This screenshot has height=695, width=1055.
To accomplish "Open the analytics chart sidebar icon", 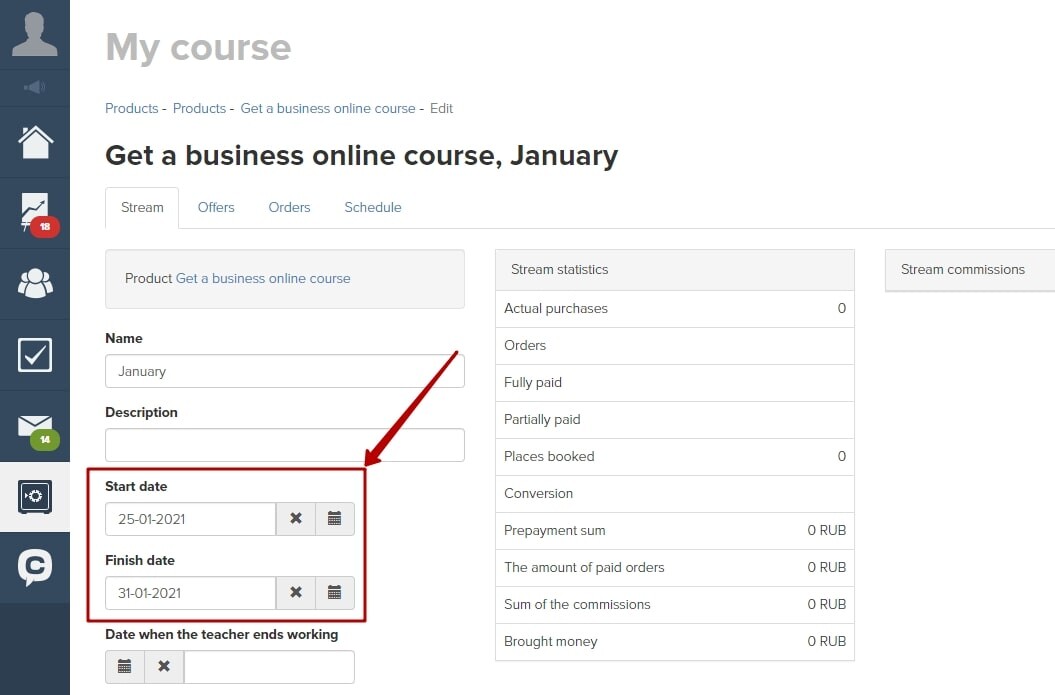I will 35,212.
